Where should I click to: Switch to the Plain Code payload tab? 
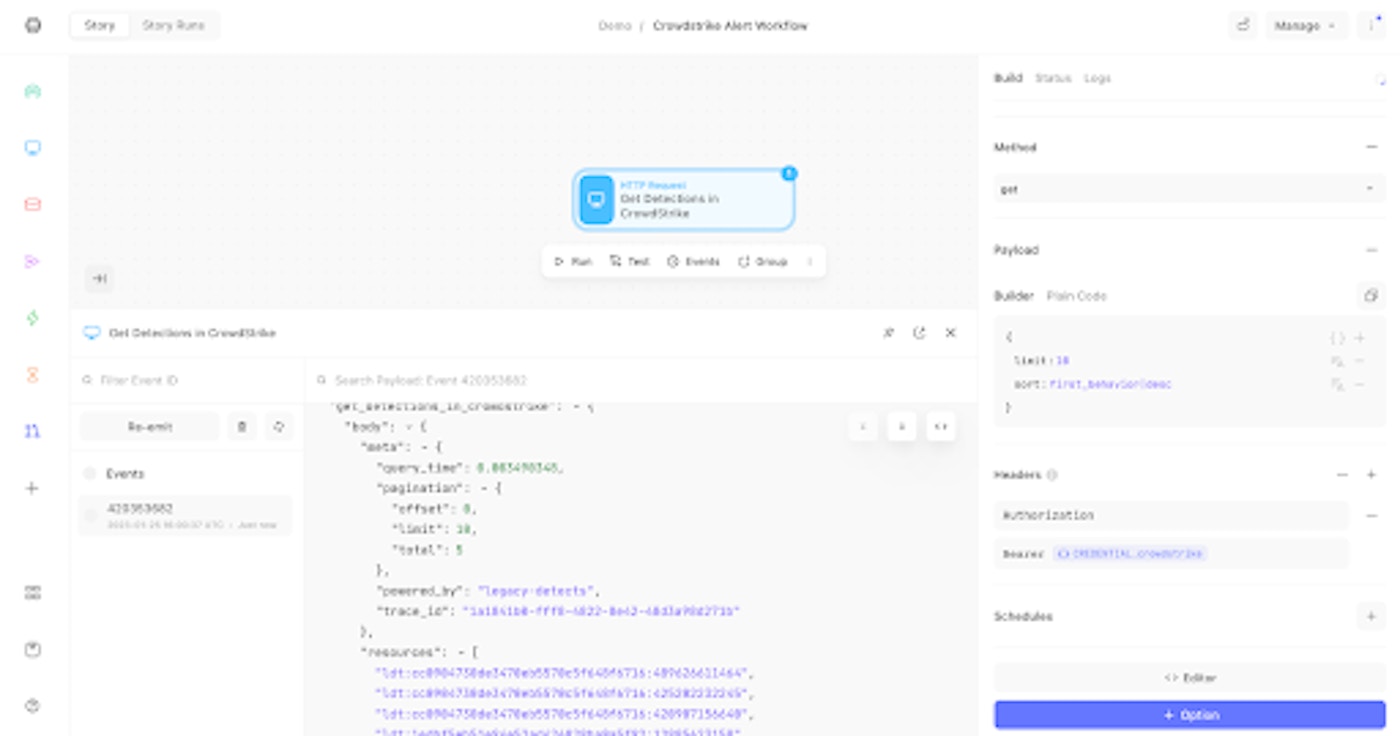[x=1077, y=296]
